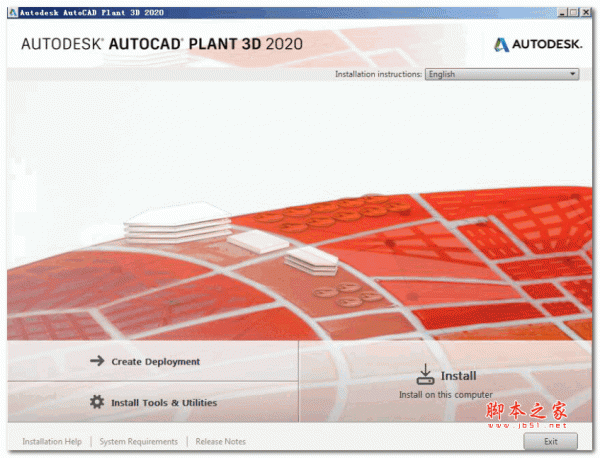Open the System Requirements link
The height and width of the screenshot is (458, 600).
[139, 442]
